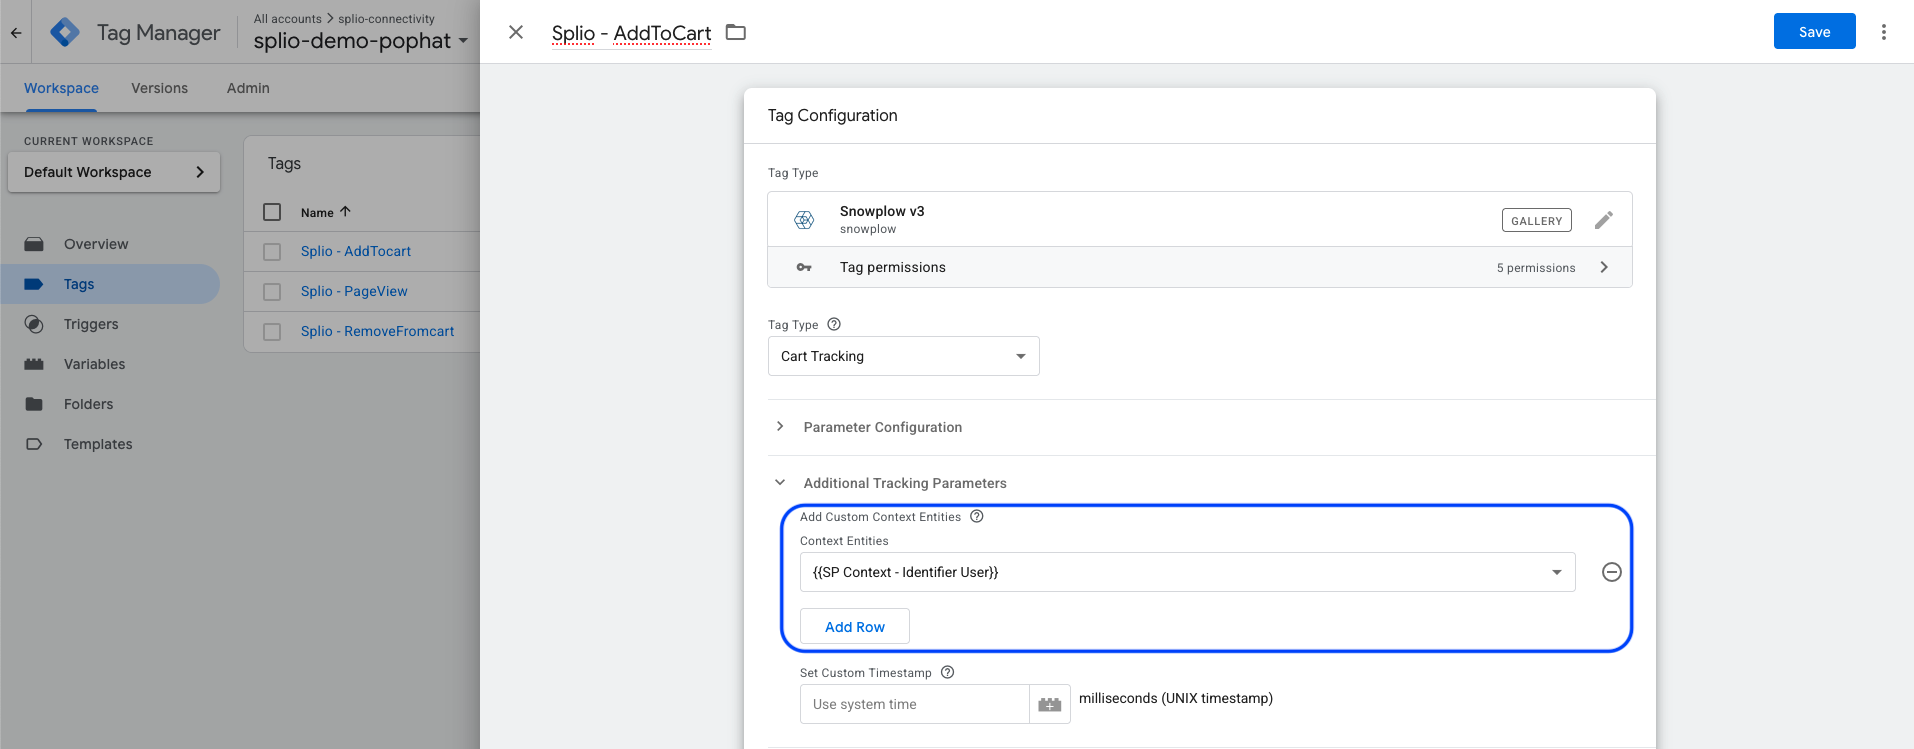The width and height of the screenshot is (1914, 749).
Task: Click help icon for Add Custom Context Entities
Action: tap(977, 516)
